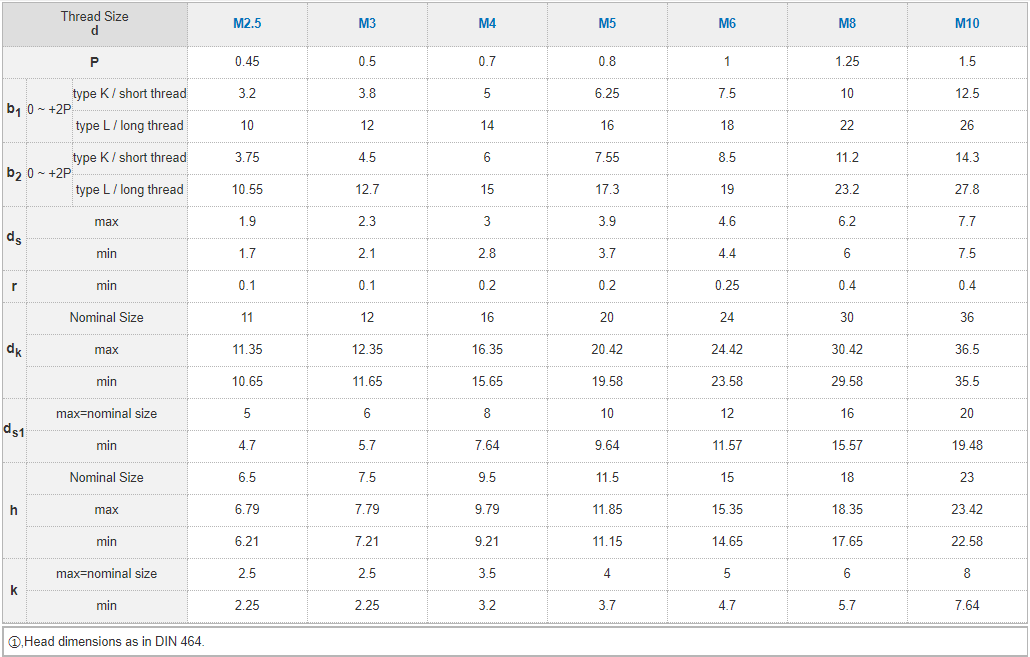This screenshot has width=1030, height=657.
Task: Click the 27.8 value in M10 column
Action: [967, 190]
